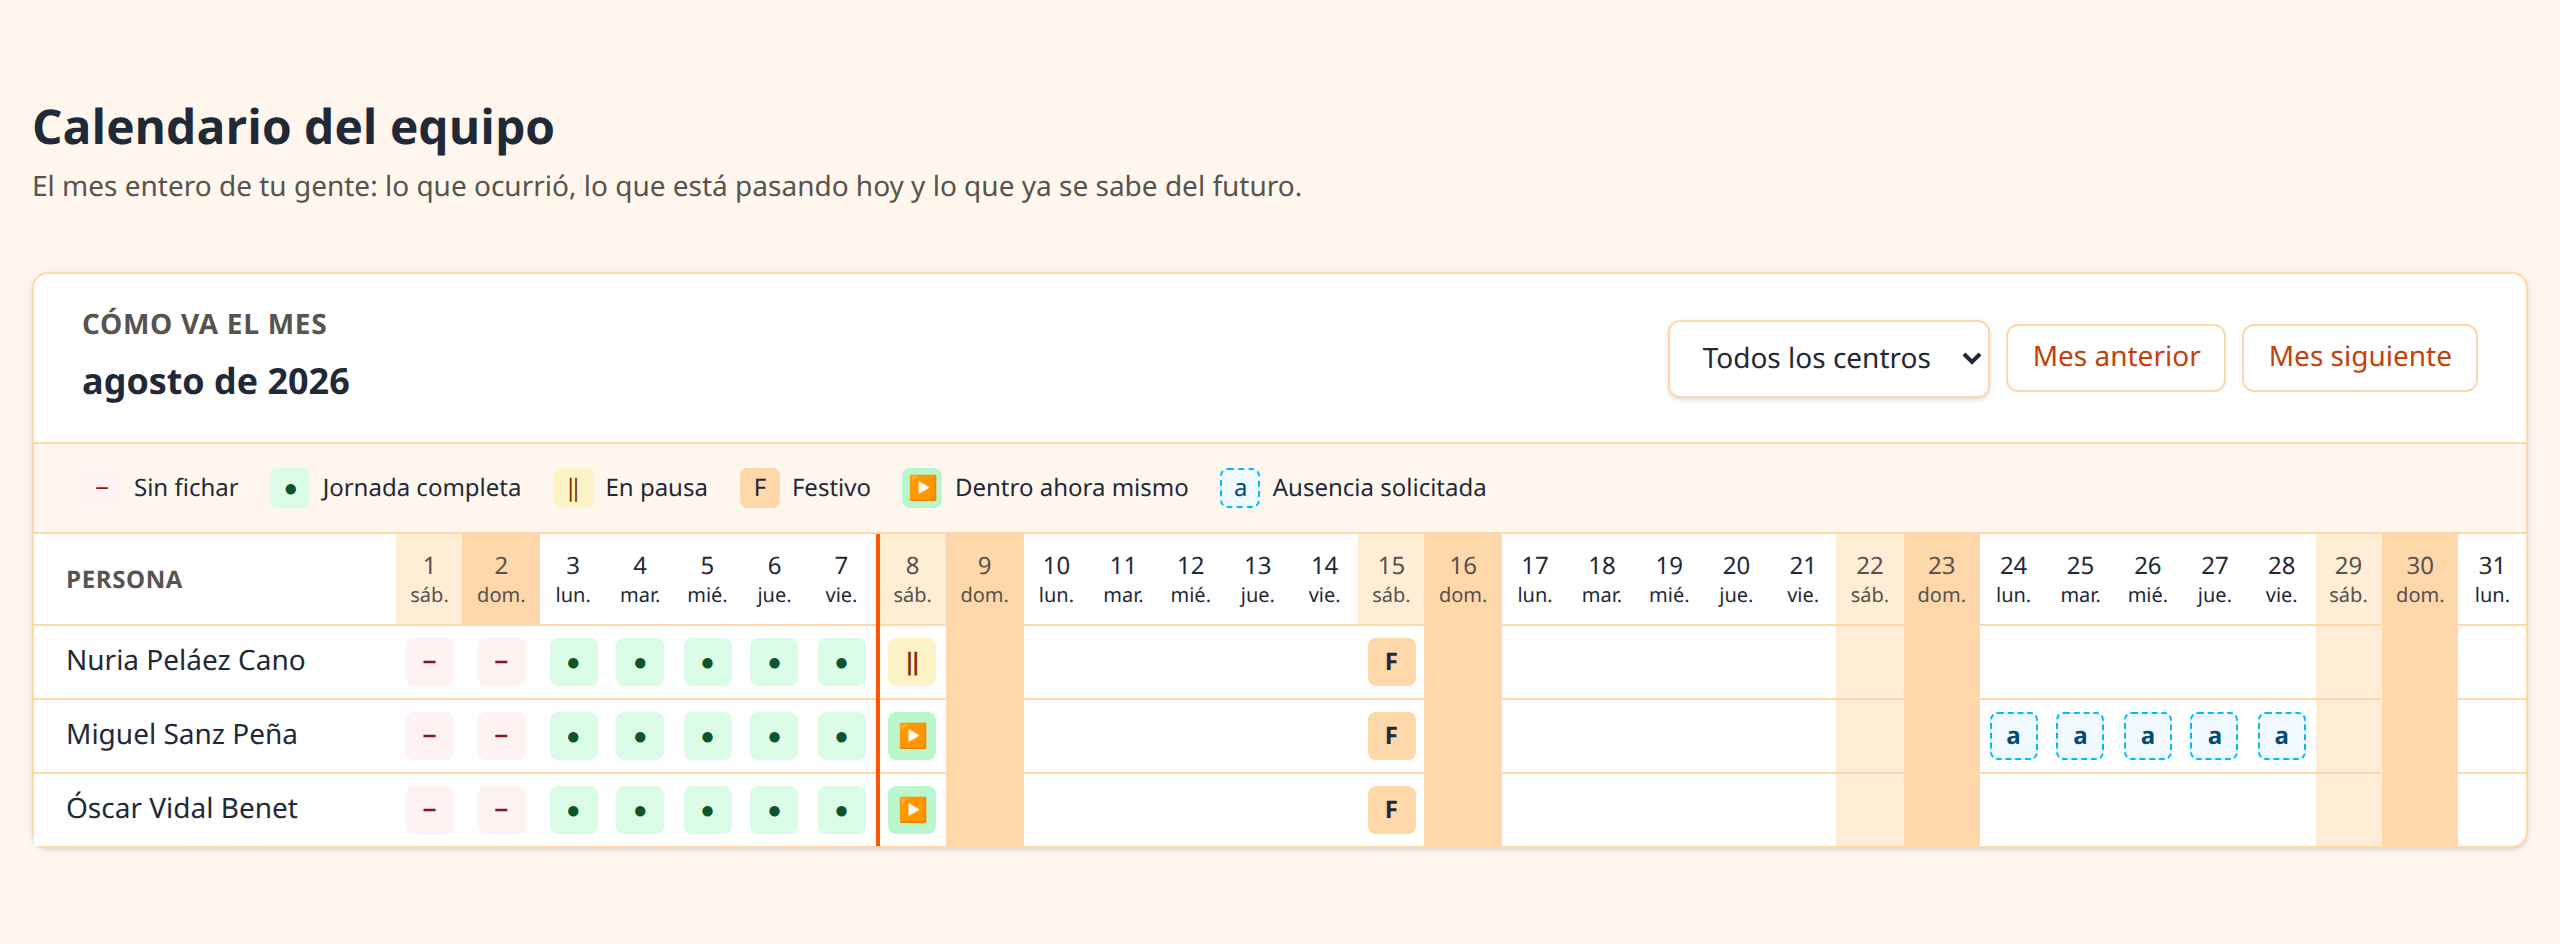Image resolution: width=2560 pixels, height=944 pixels.
Task: Click the 'En pausa' legend icon
Action: click(x=573, y=488)
